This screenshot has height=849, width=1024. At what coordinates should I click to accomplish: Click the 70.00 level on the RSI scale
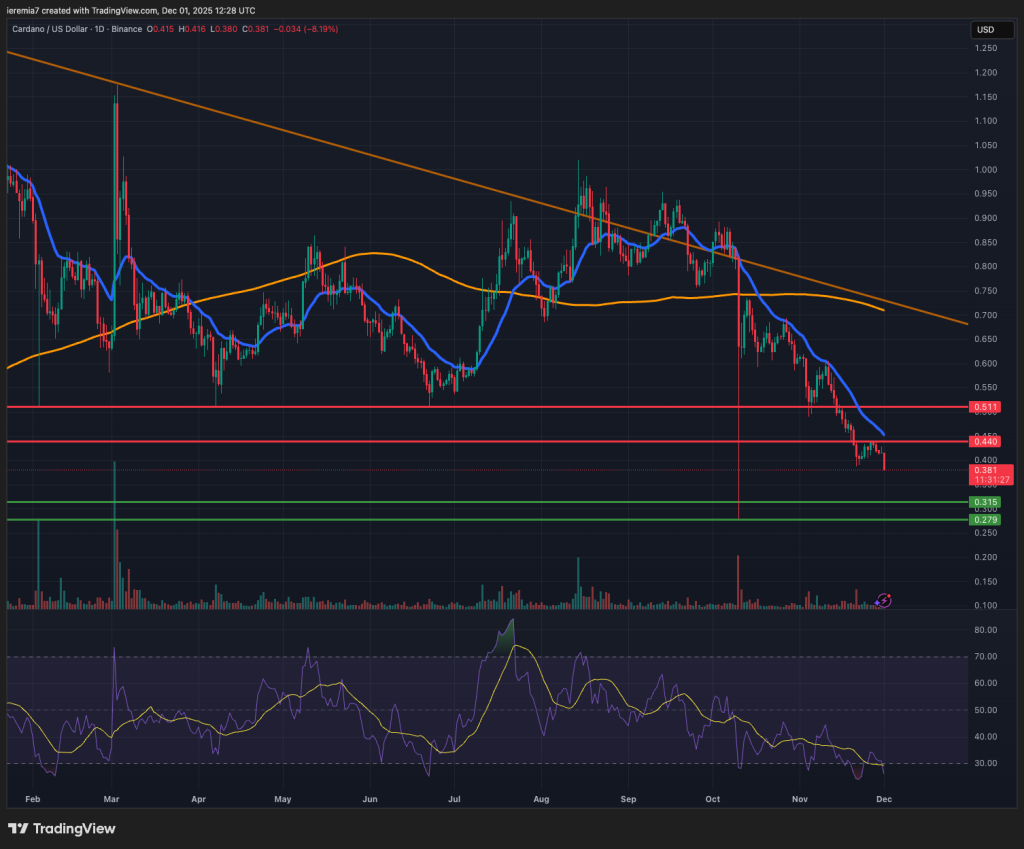(985, 657)
